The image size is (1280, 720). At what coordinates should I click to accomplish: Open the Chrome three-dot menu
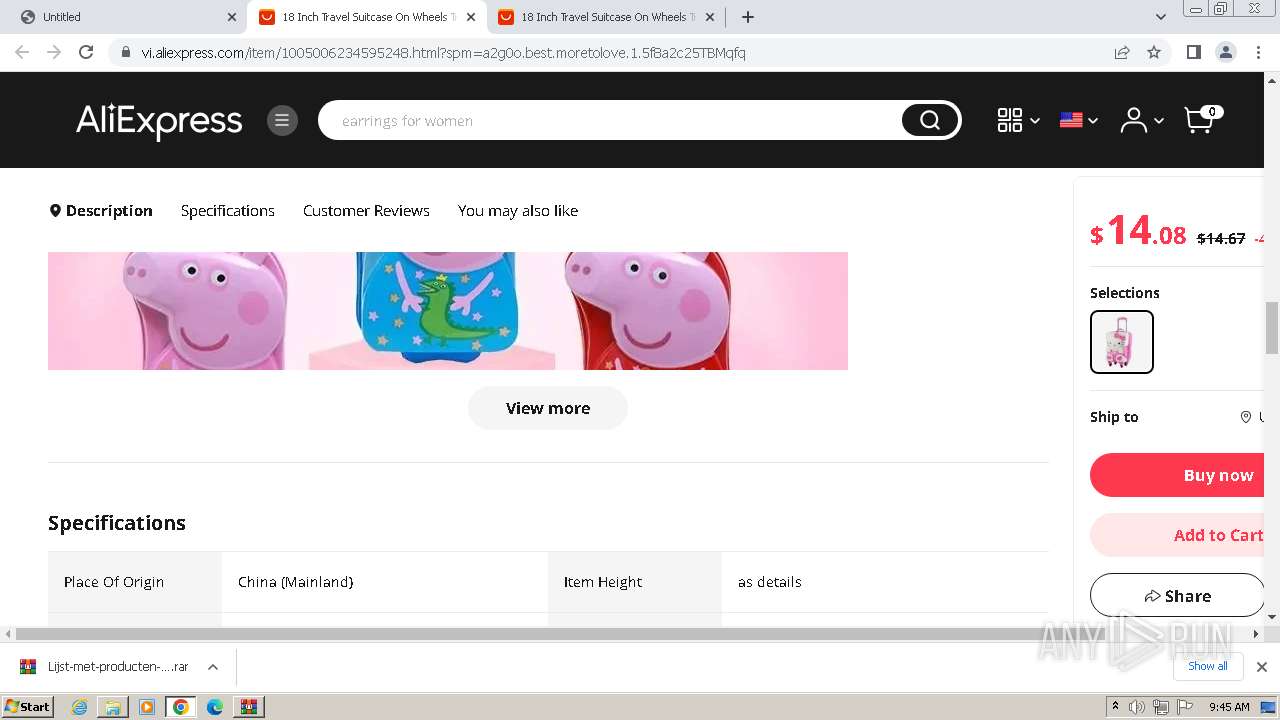[1258, 52]
